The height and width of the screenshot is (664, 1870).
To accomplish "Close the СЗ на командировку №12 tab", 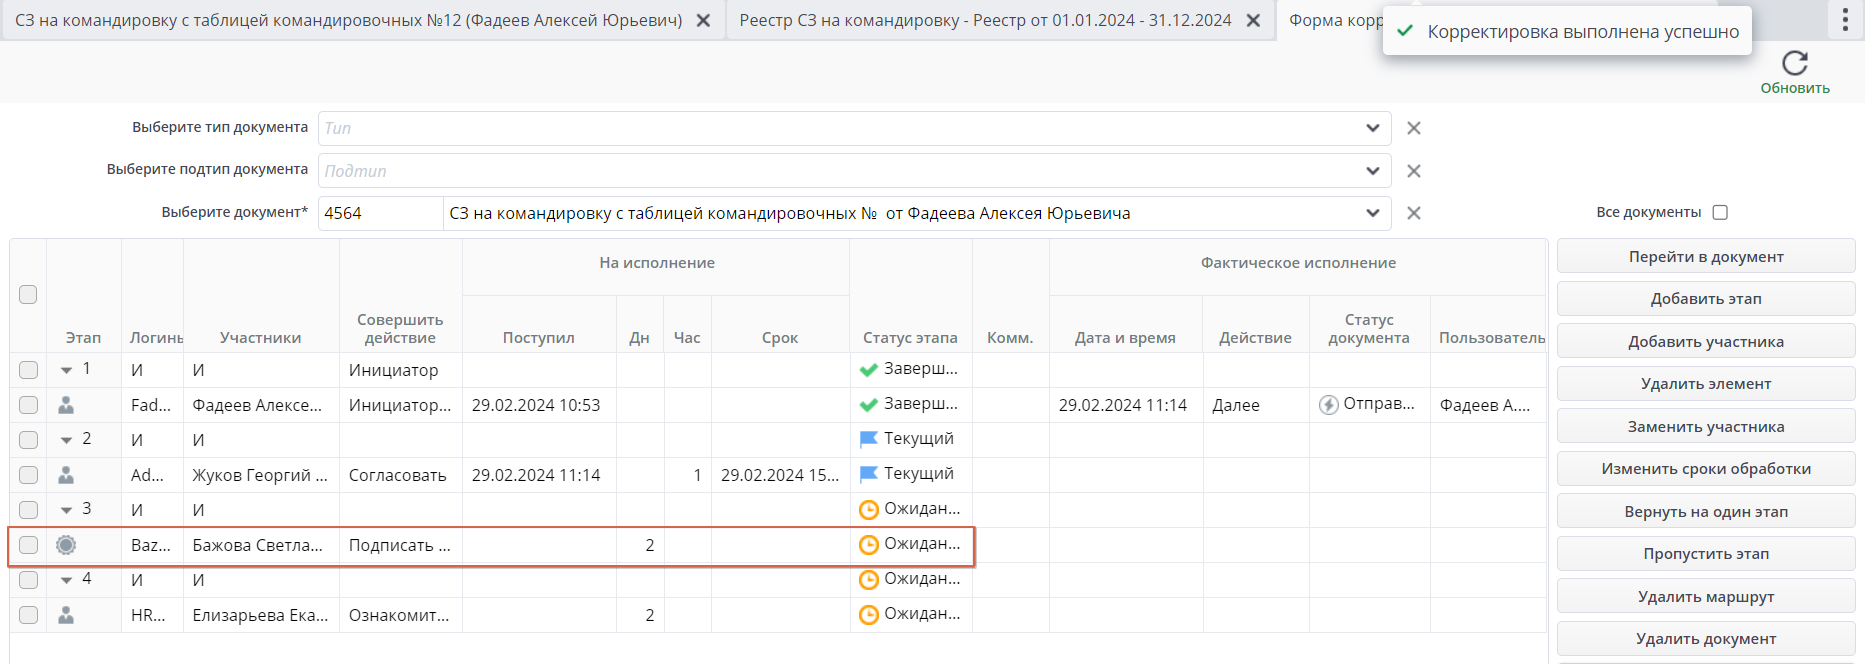I will 703,20.
